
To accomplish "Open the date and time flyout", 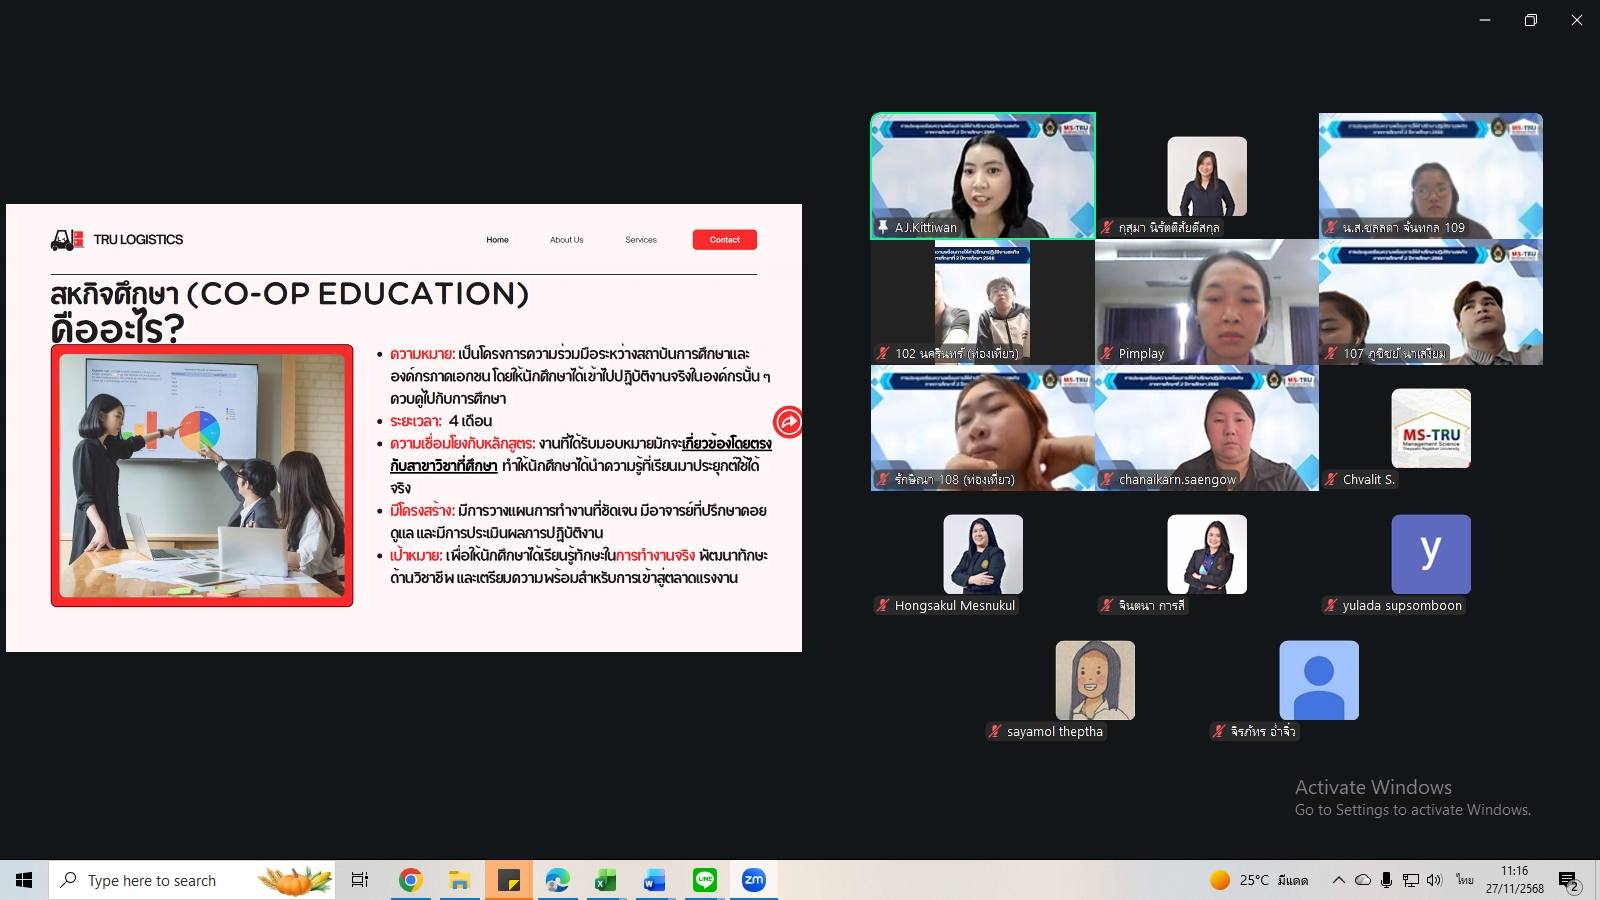I will [1514, 880].
